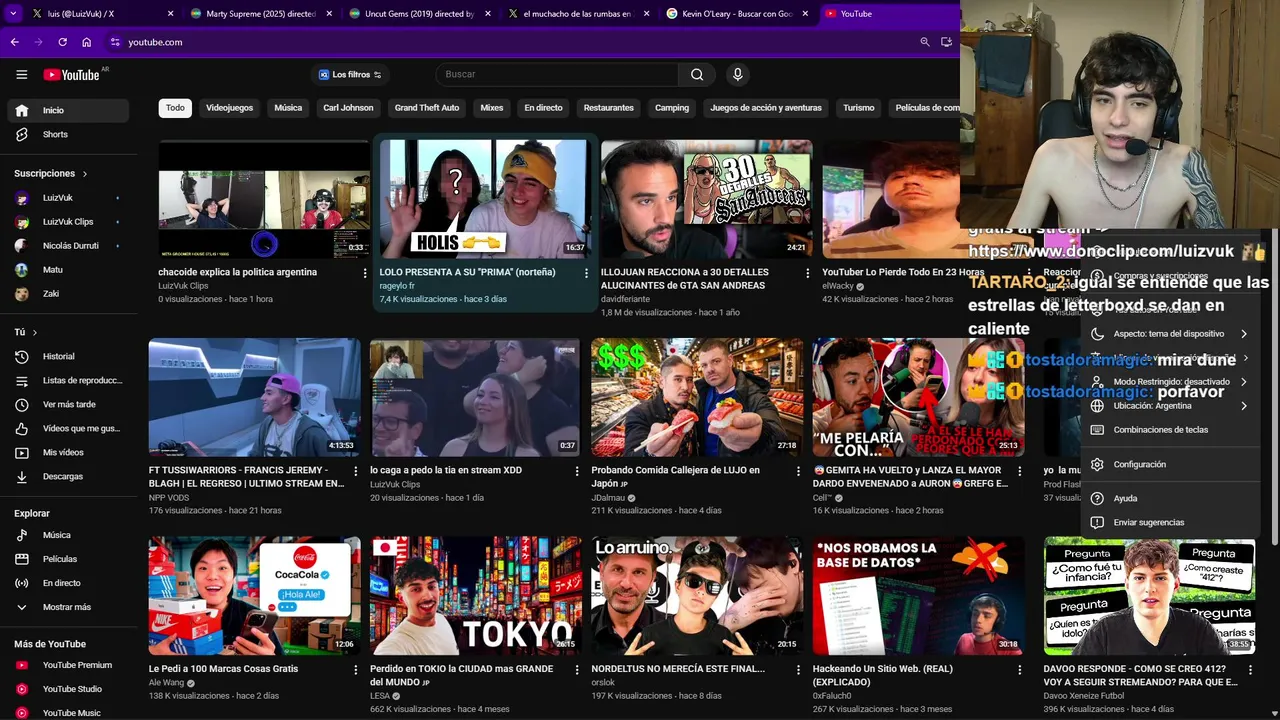Open Aspecto: tema del dispositivo submenu
The image size is (1280, 720).
coord(1169,334)
